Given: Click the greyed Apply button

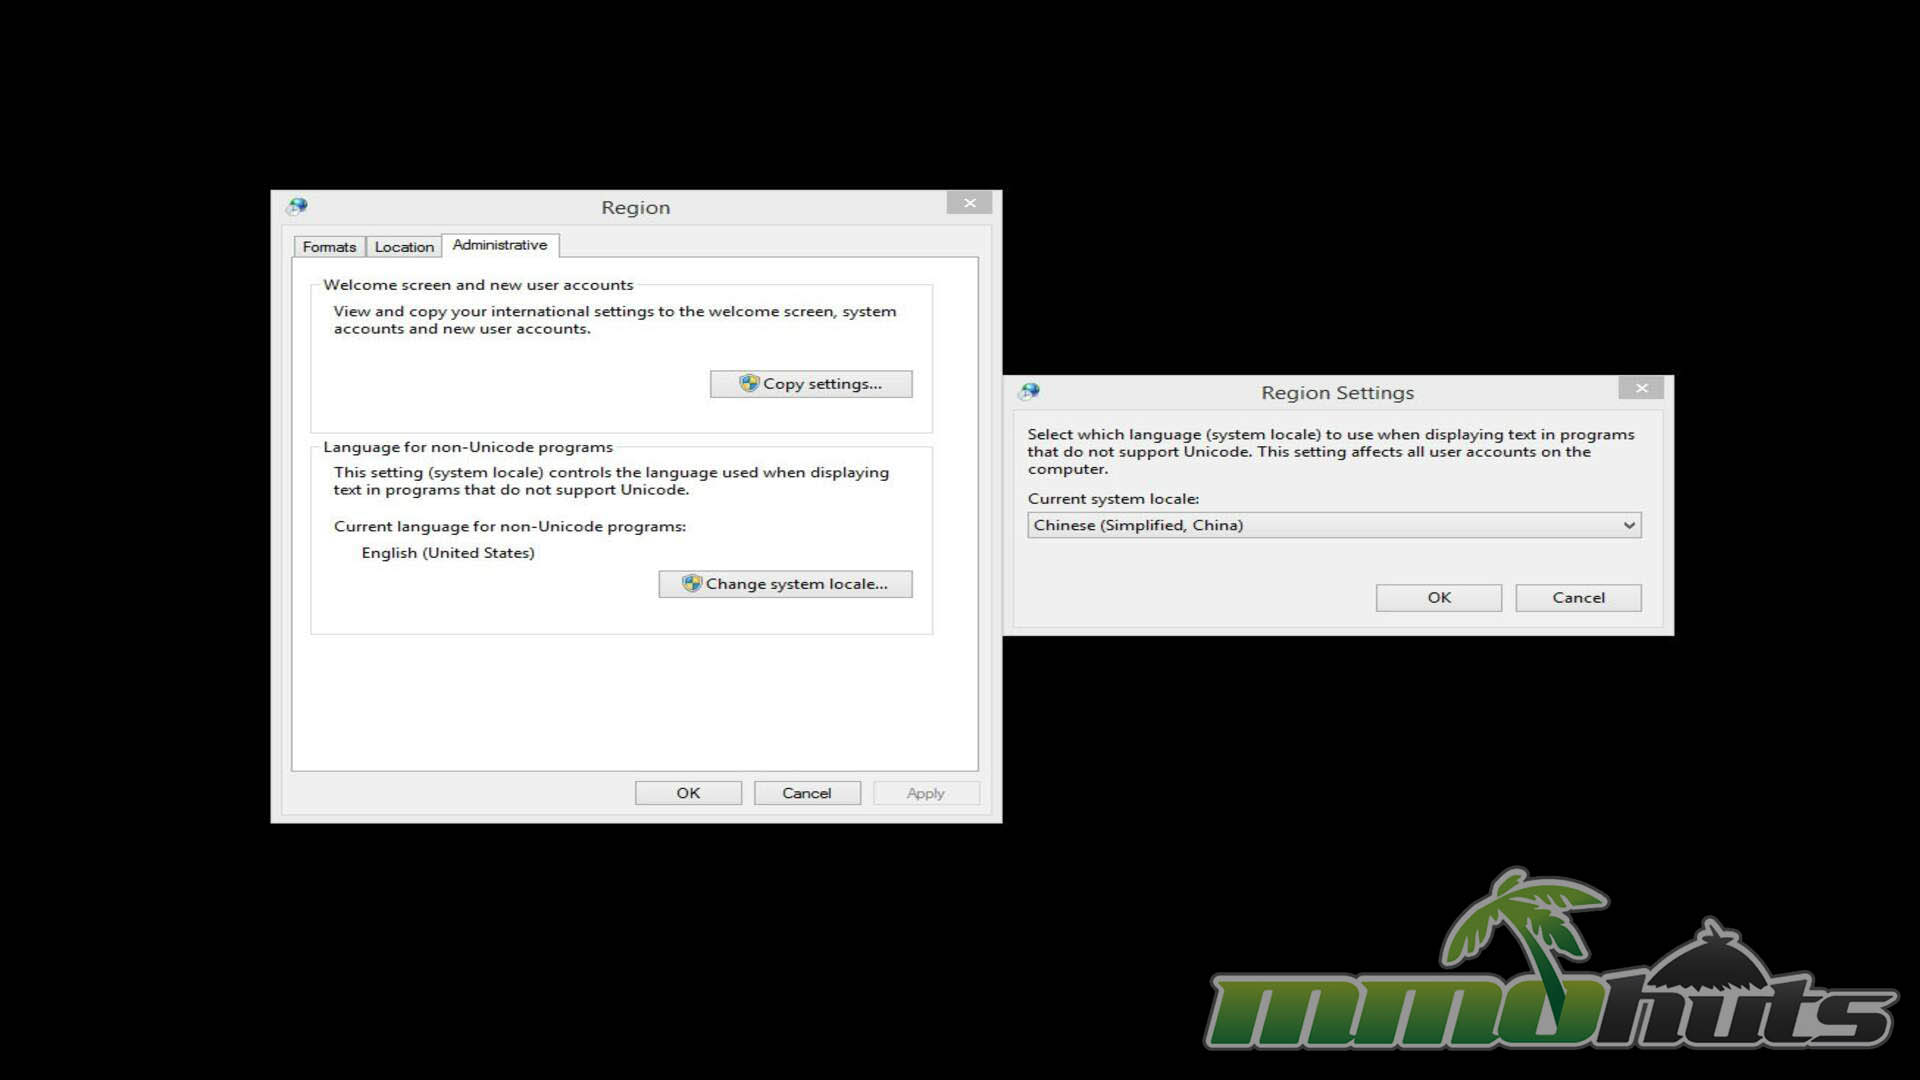Looking at the screenshot, I should (925, 793).
